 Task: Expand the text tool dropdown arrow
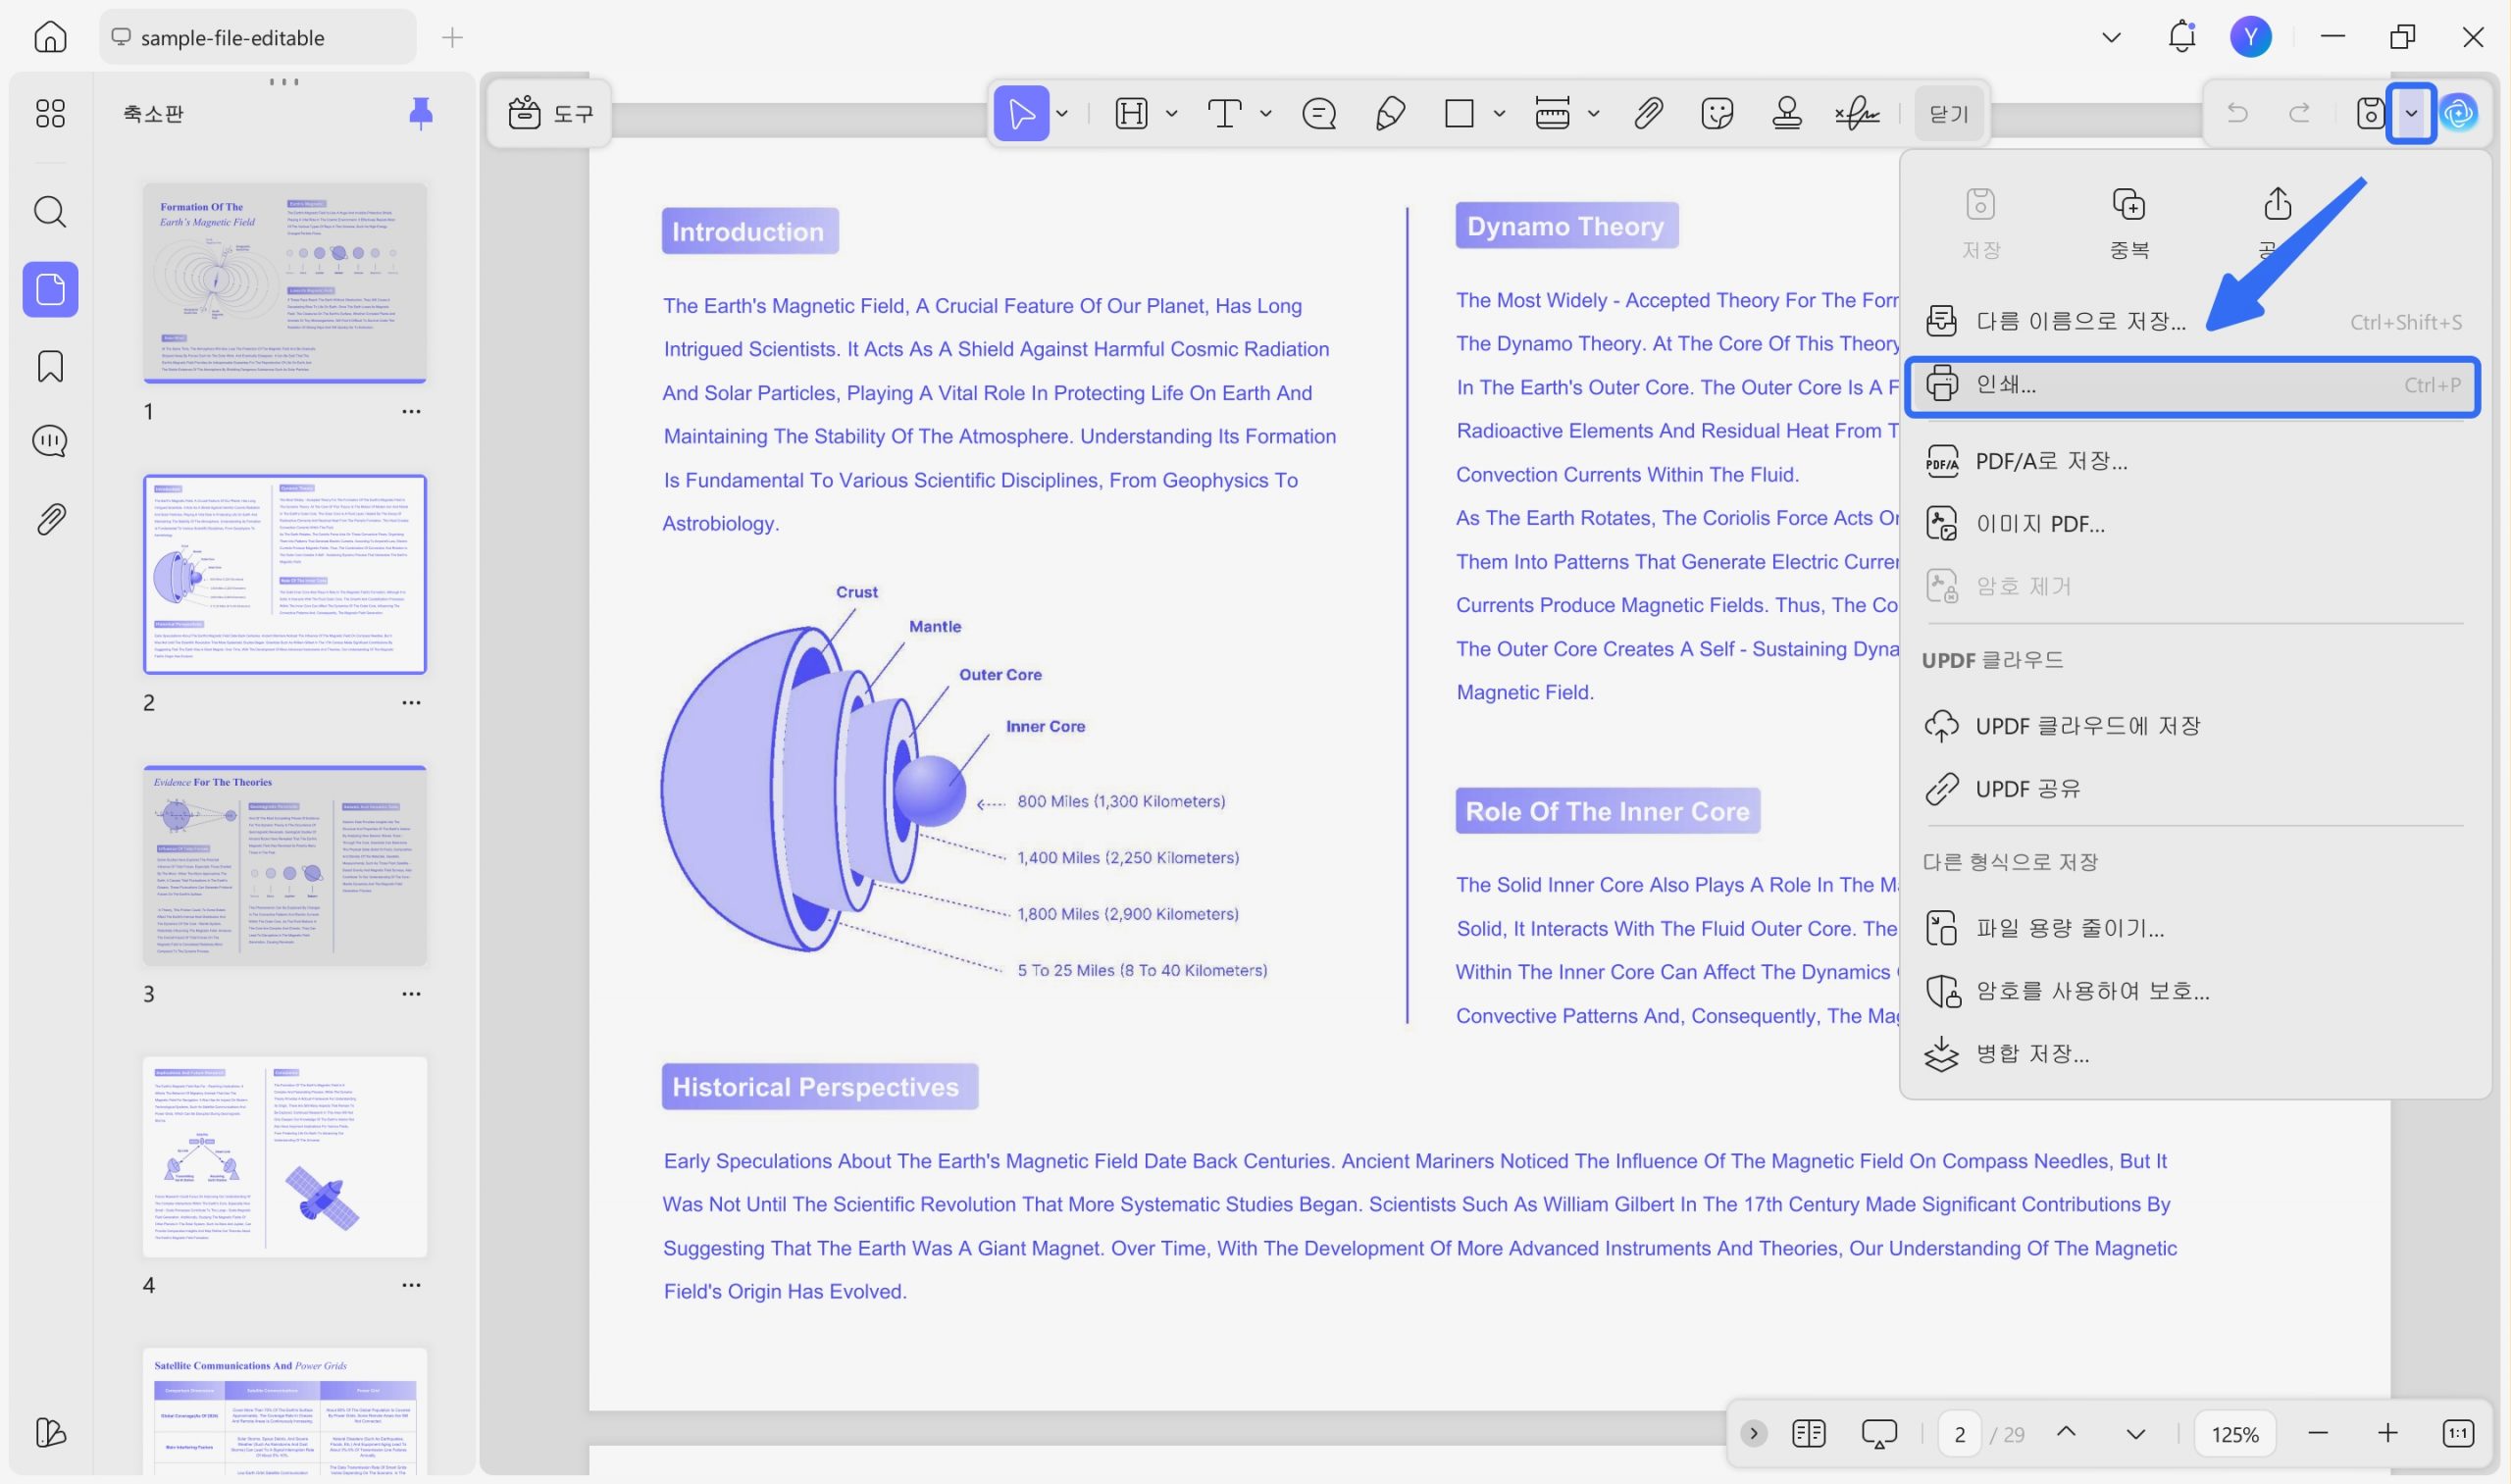click(1265, 113)
